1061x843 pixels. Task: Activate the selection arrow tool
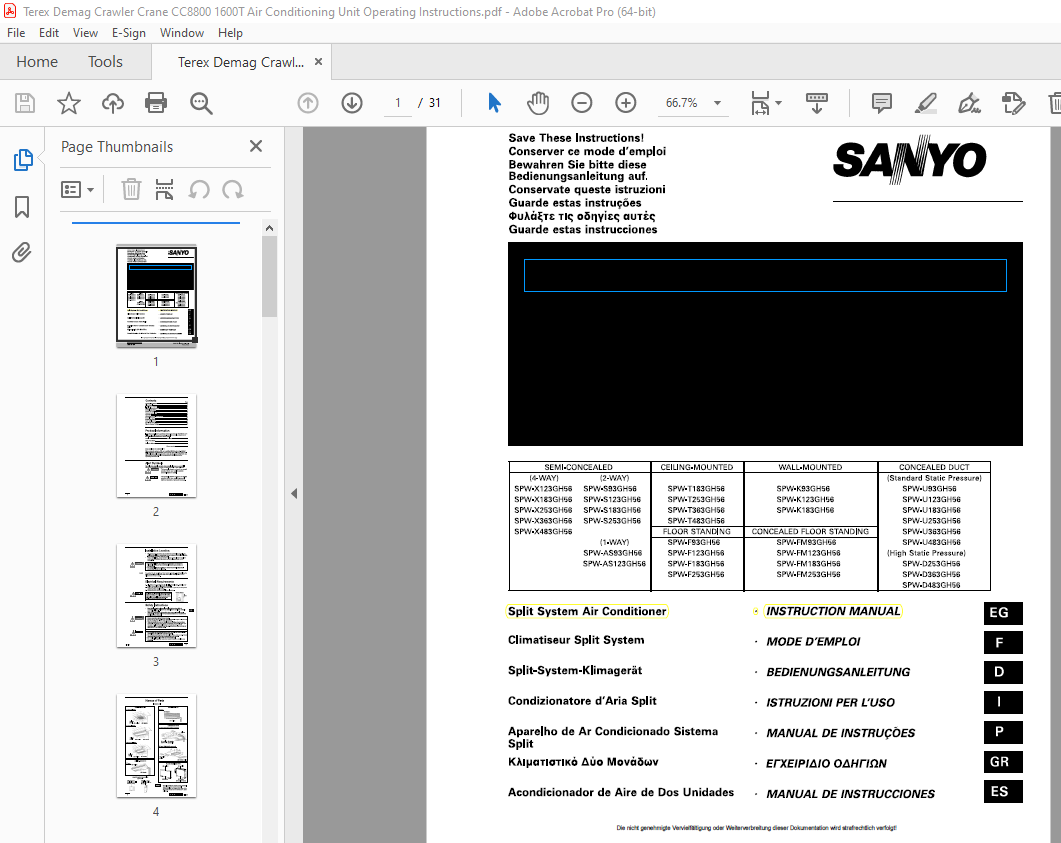[495, 103]
